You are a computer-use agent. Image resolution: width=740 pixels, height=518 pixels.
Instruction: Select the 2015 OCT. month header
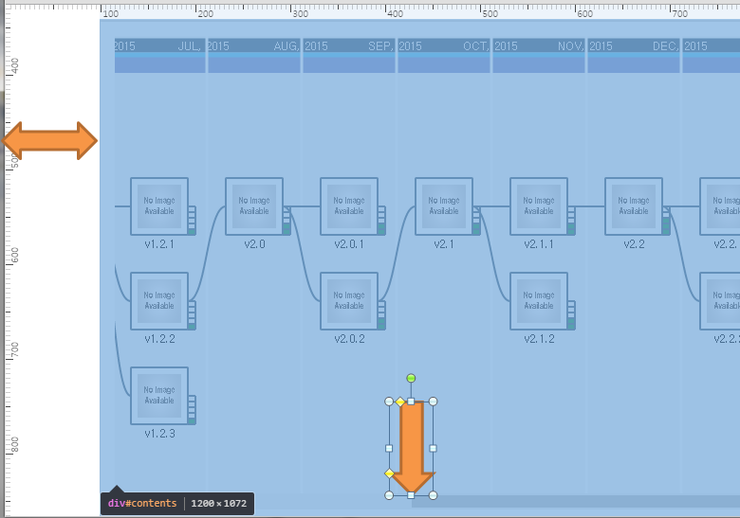(443, 46)
